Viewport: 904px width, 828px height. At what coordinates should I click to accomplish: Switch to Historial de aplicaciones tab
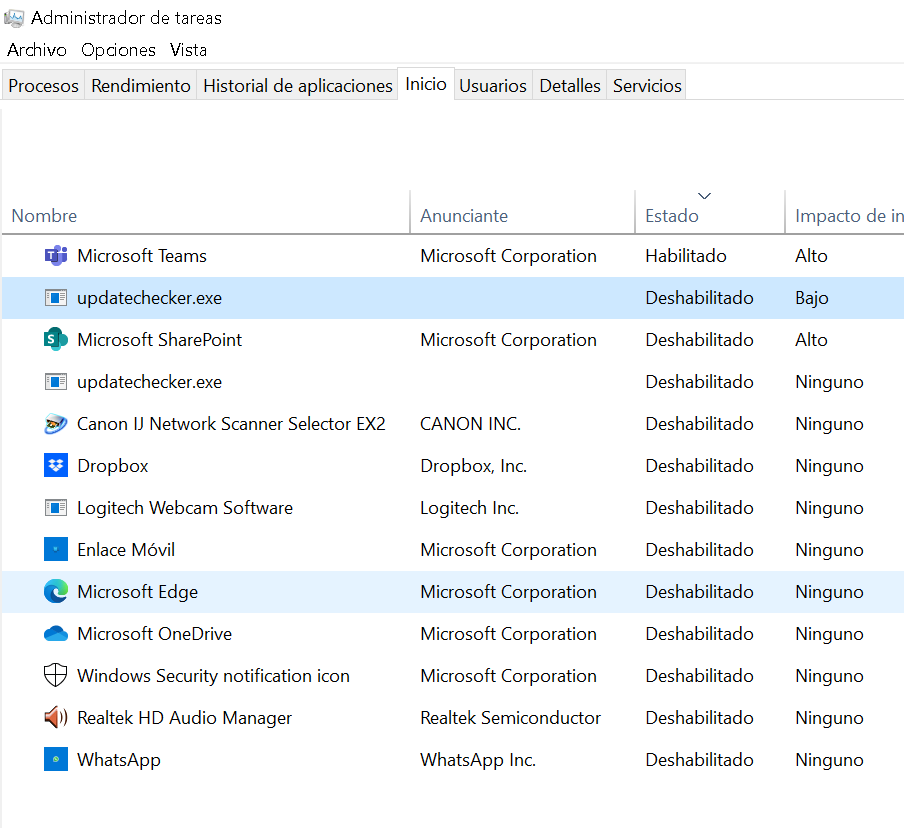(297, 85)
